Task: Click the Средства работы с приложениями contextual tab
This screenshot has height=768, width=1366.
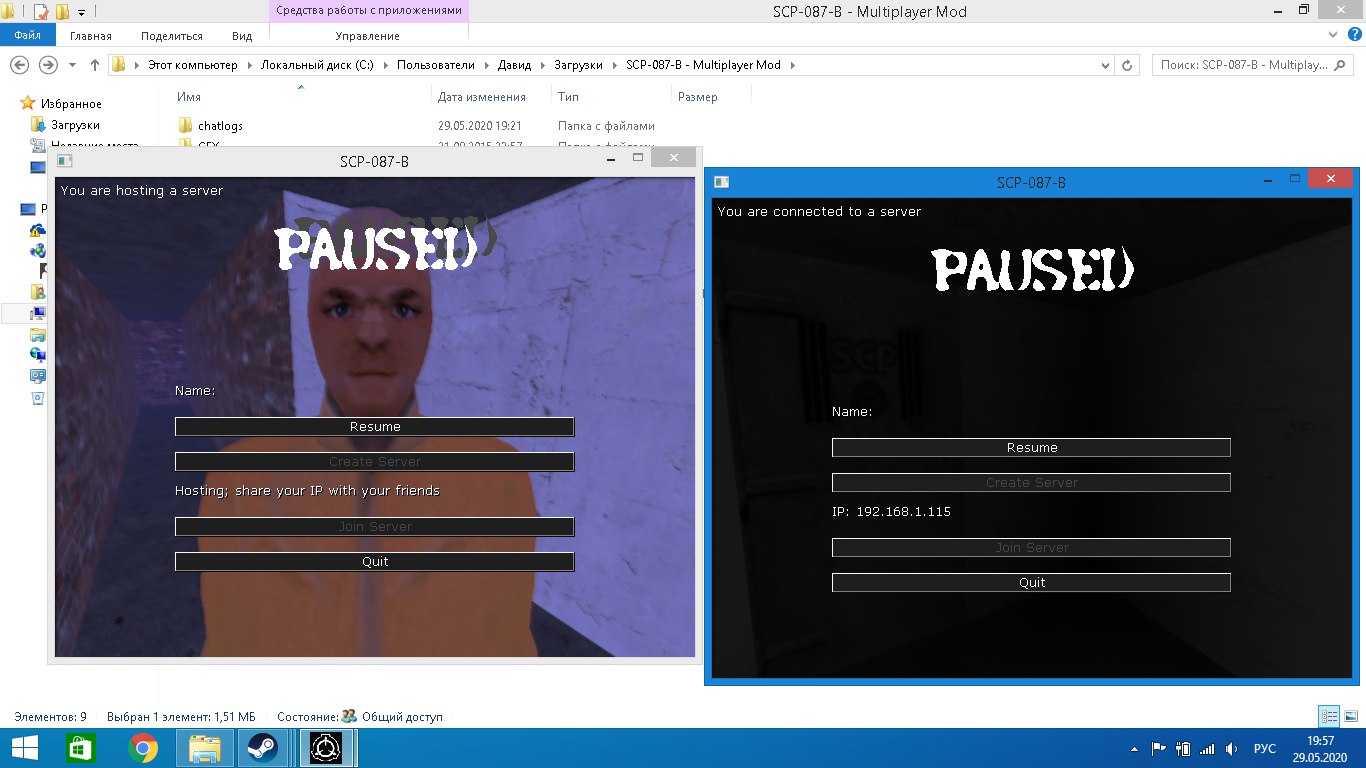Action: click(x=369, y=11)
